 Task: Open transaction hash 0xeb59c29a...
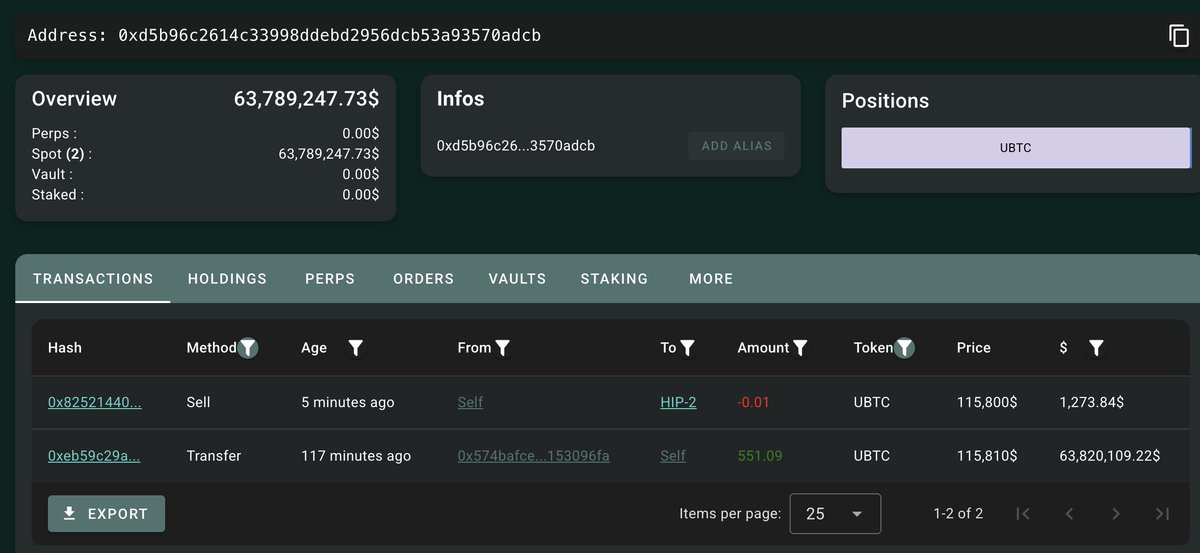94,455
